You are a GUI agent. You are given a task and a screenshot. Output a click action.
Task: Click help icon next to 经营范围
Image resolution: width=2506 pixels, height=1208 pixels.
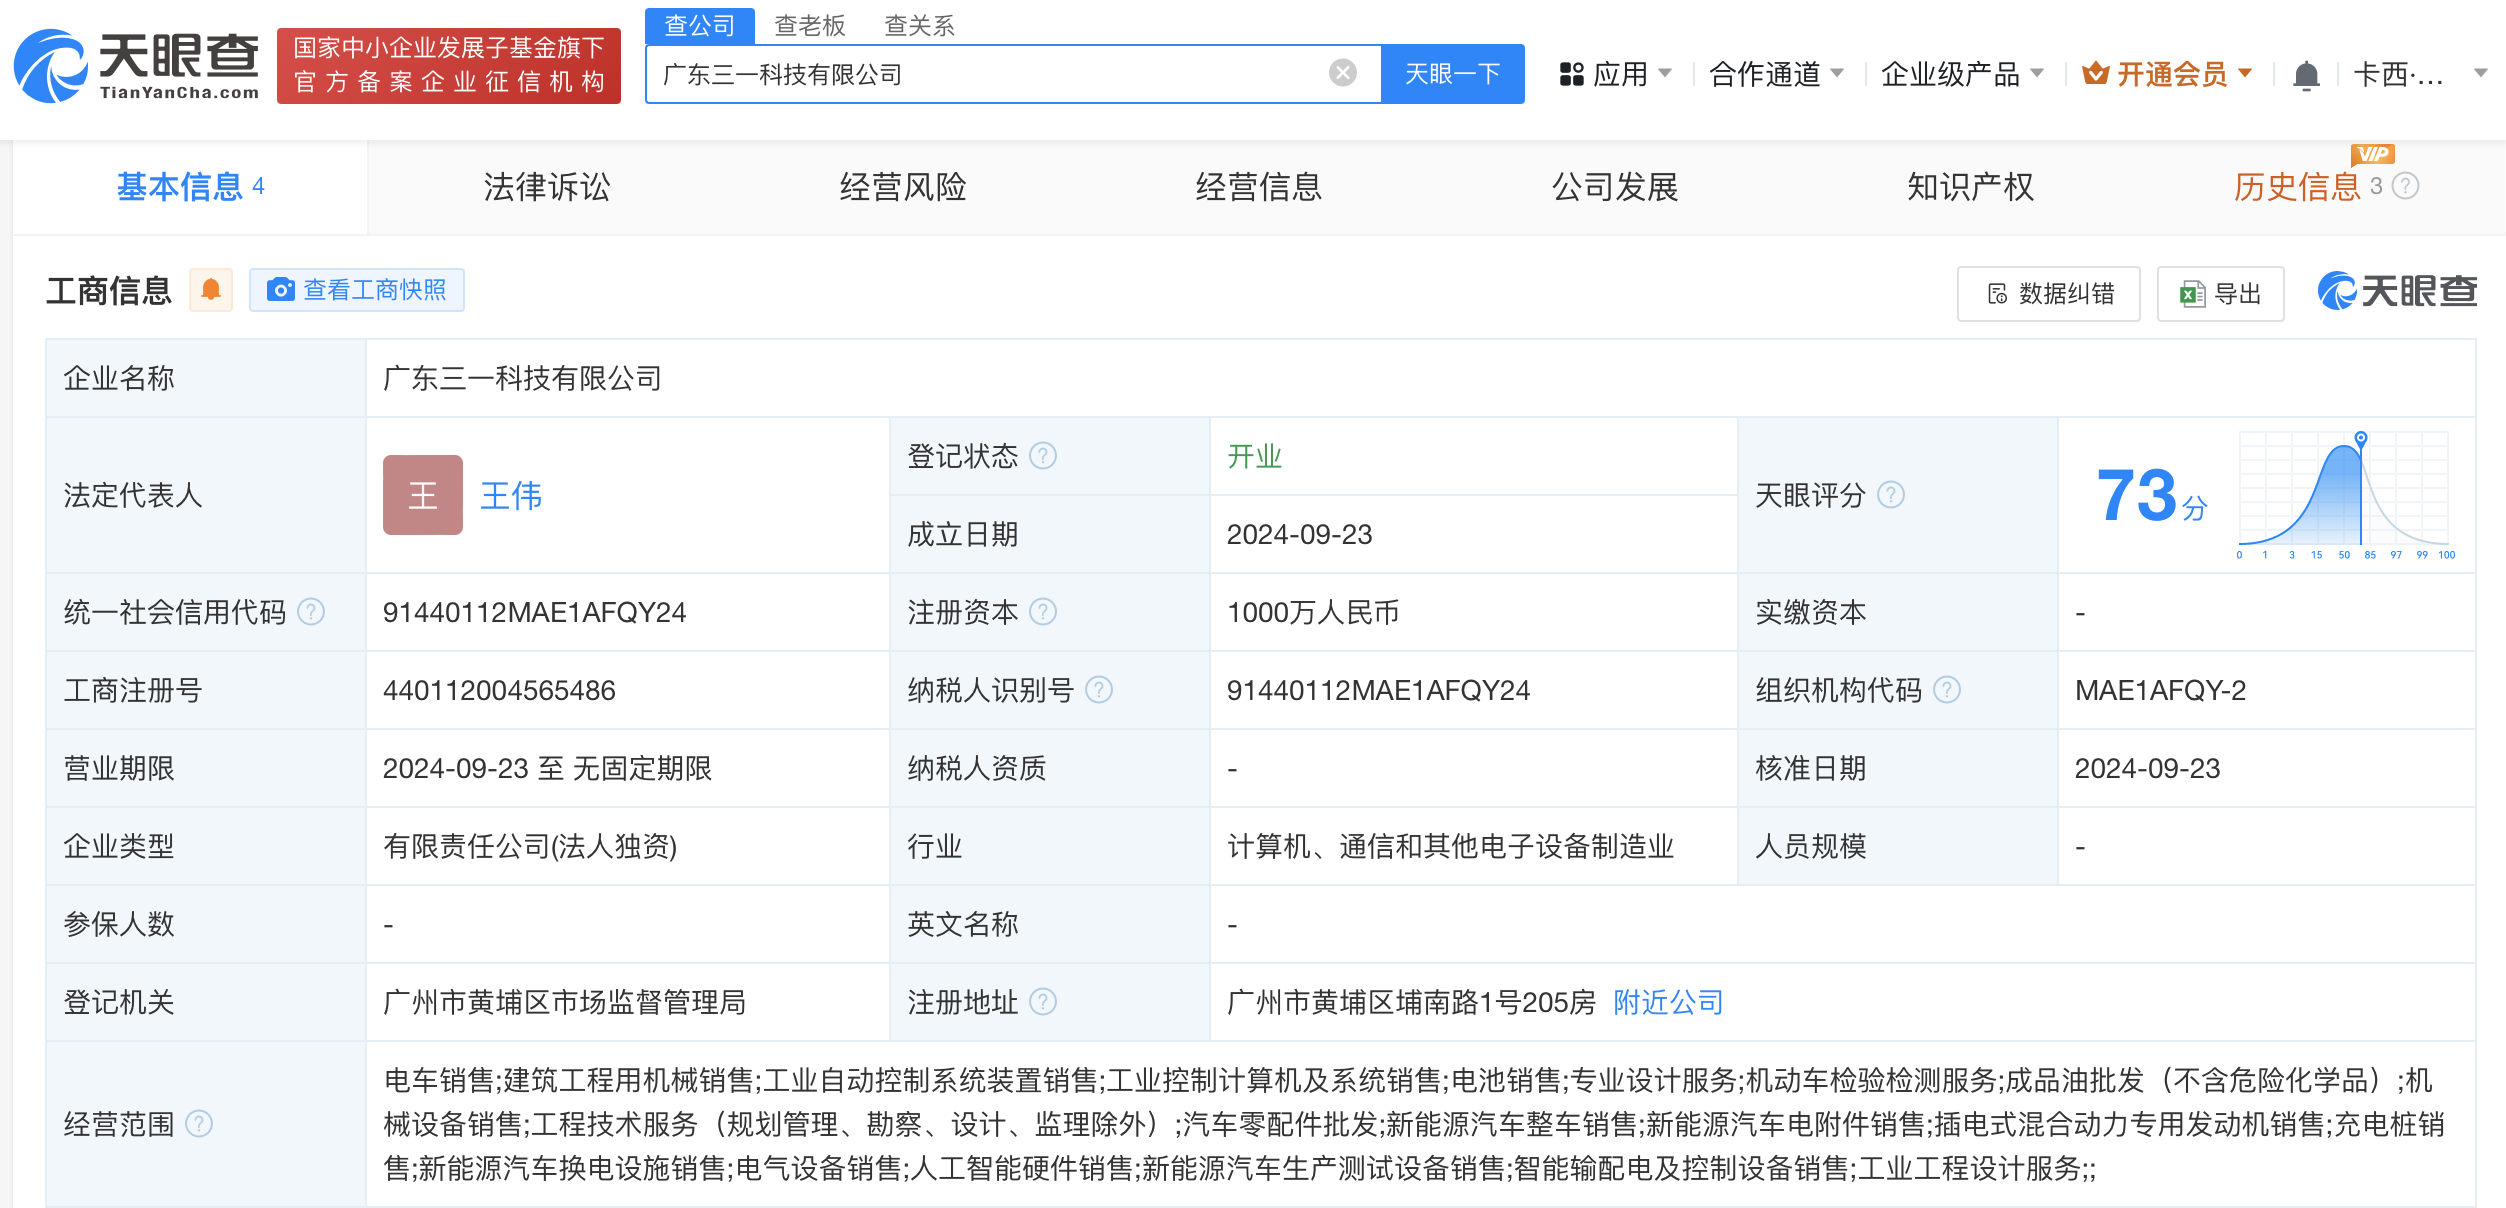pyautogui.click(x=199, y=1124)
